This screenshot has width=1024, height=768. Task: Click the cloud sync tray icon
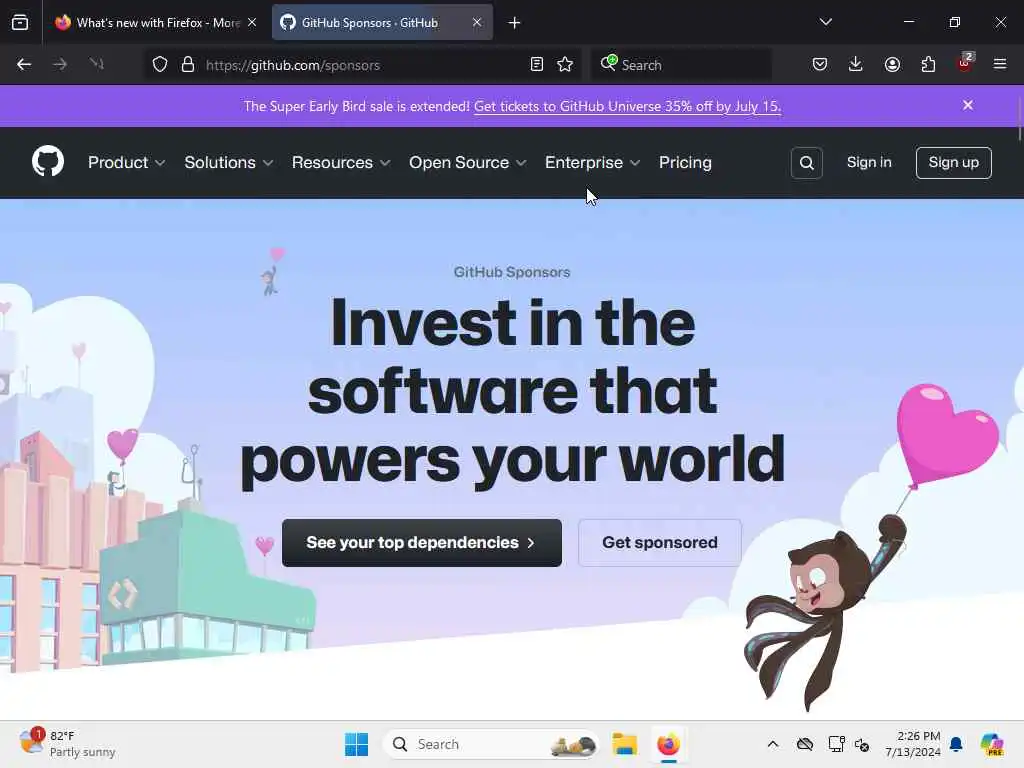(805, 744)
